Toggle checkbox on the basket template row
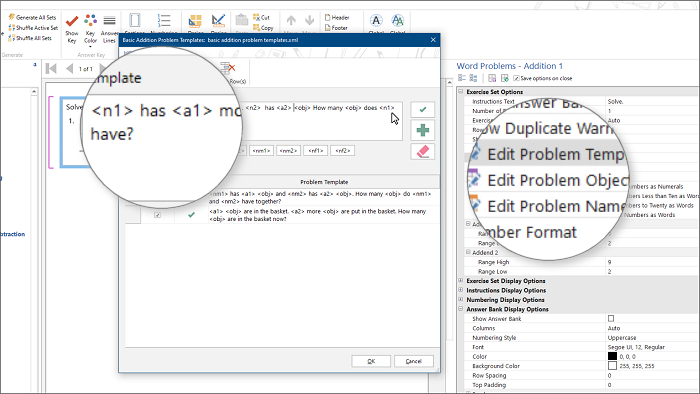Viewport: 700px width, 394px height. point(157,215)
